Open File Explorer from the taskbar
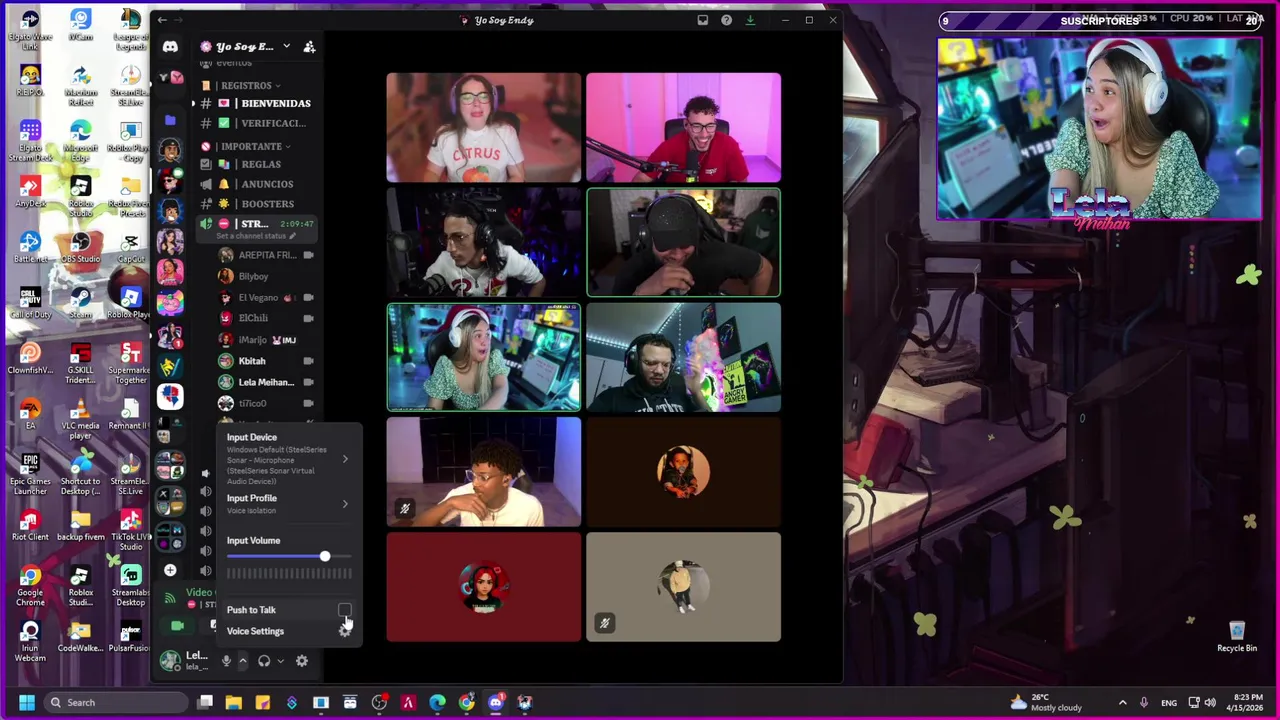Screen dimensions: 1280x720 click(233, 702)
